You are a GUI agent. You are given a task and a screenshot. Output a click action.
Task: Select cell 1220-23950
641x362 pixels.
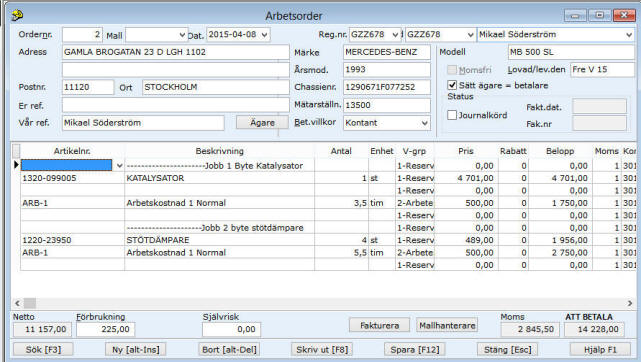coord(72,240)
